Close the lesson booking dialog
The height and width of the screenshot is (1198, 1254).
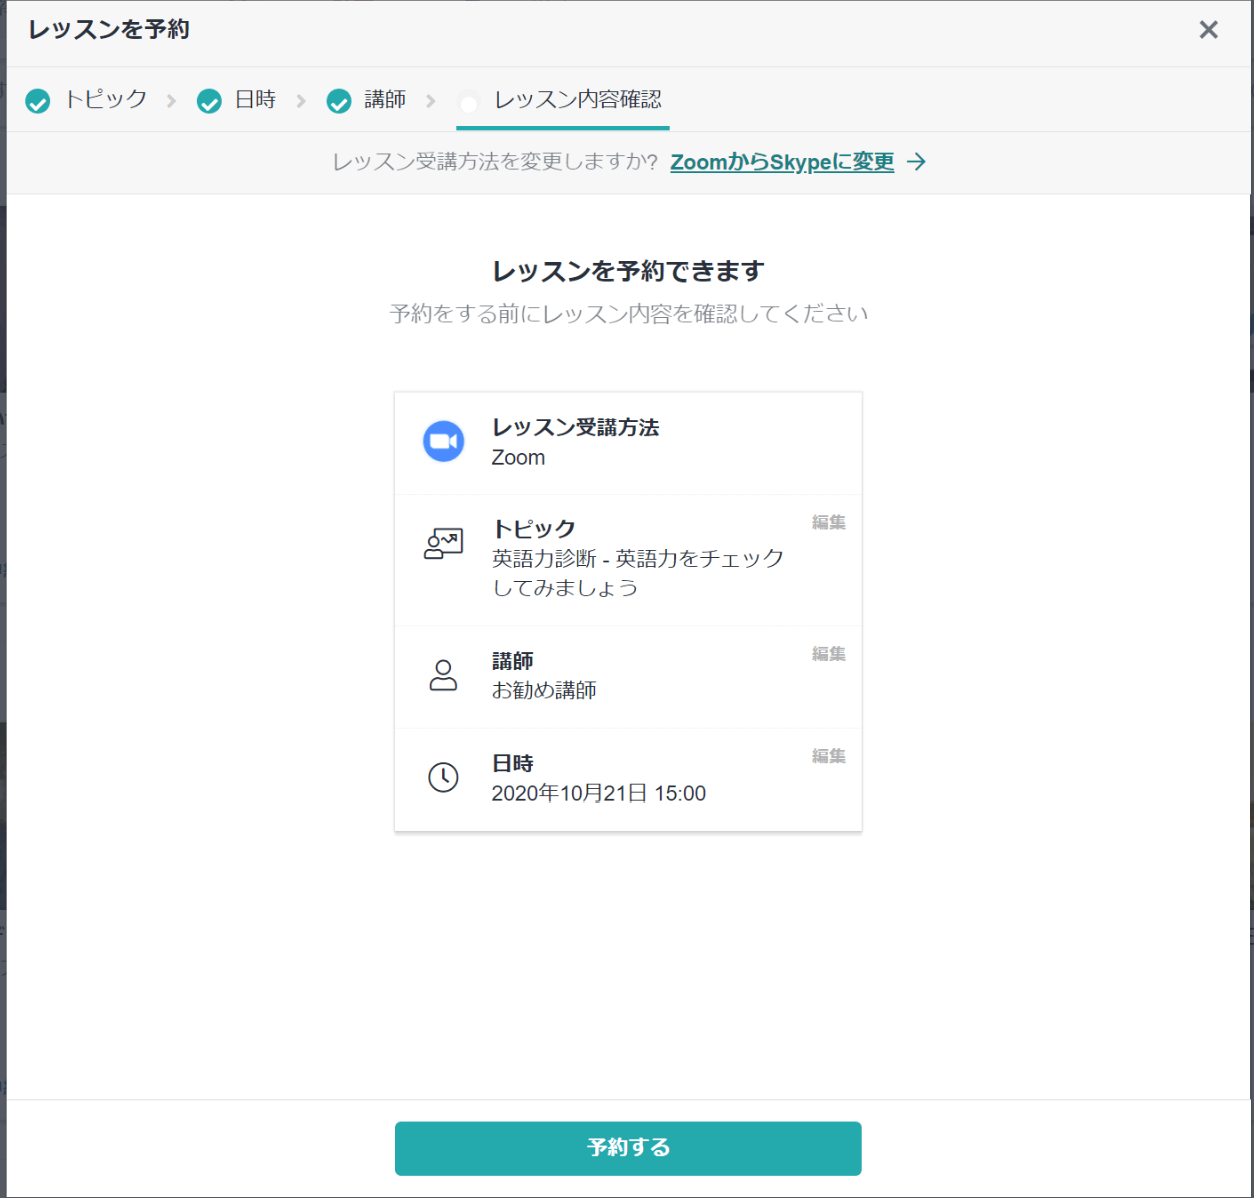(1208, 30)
